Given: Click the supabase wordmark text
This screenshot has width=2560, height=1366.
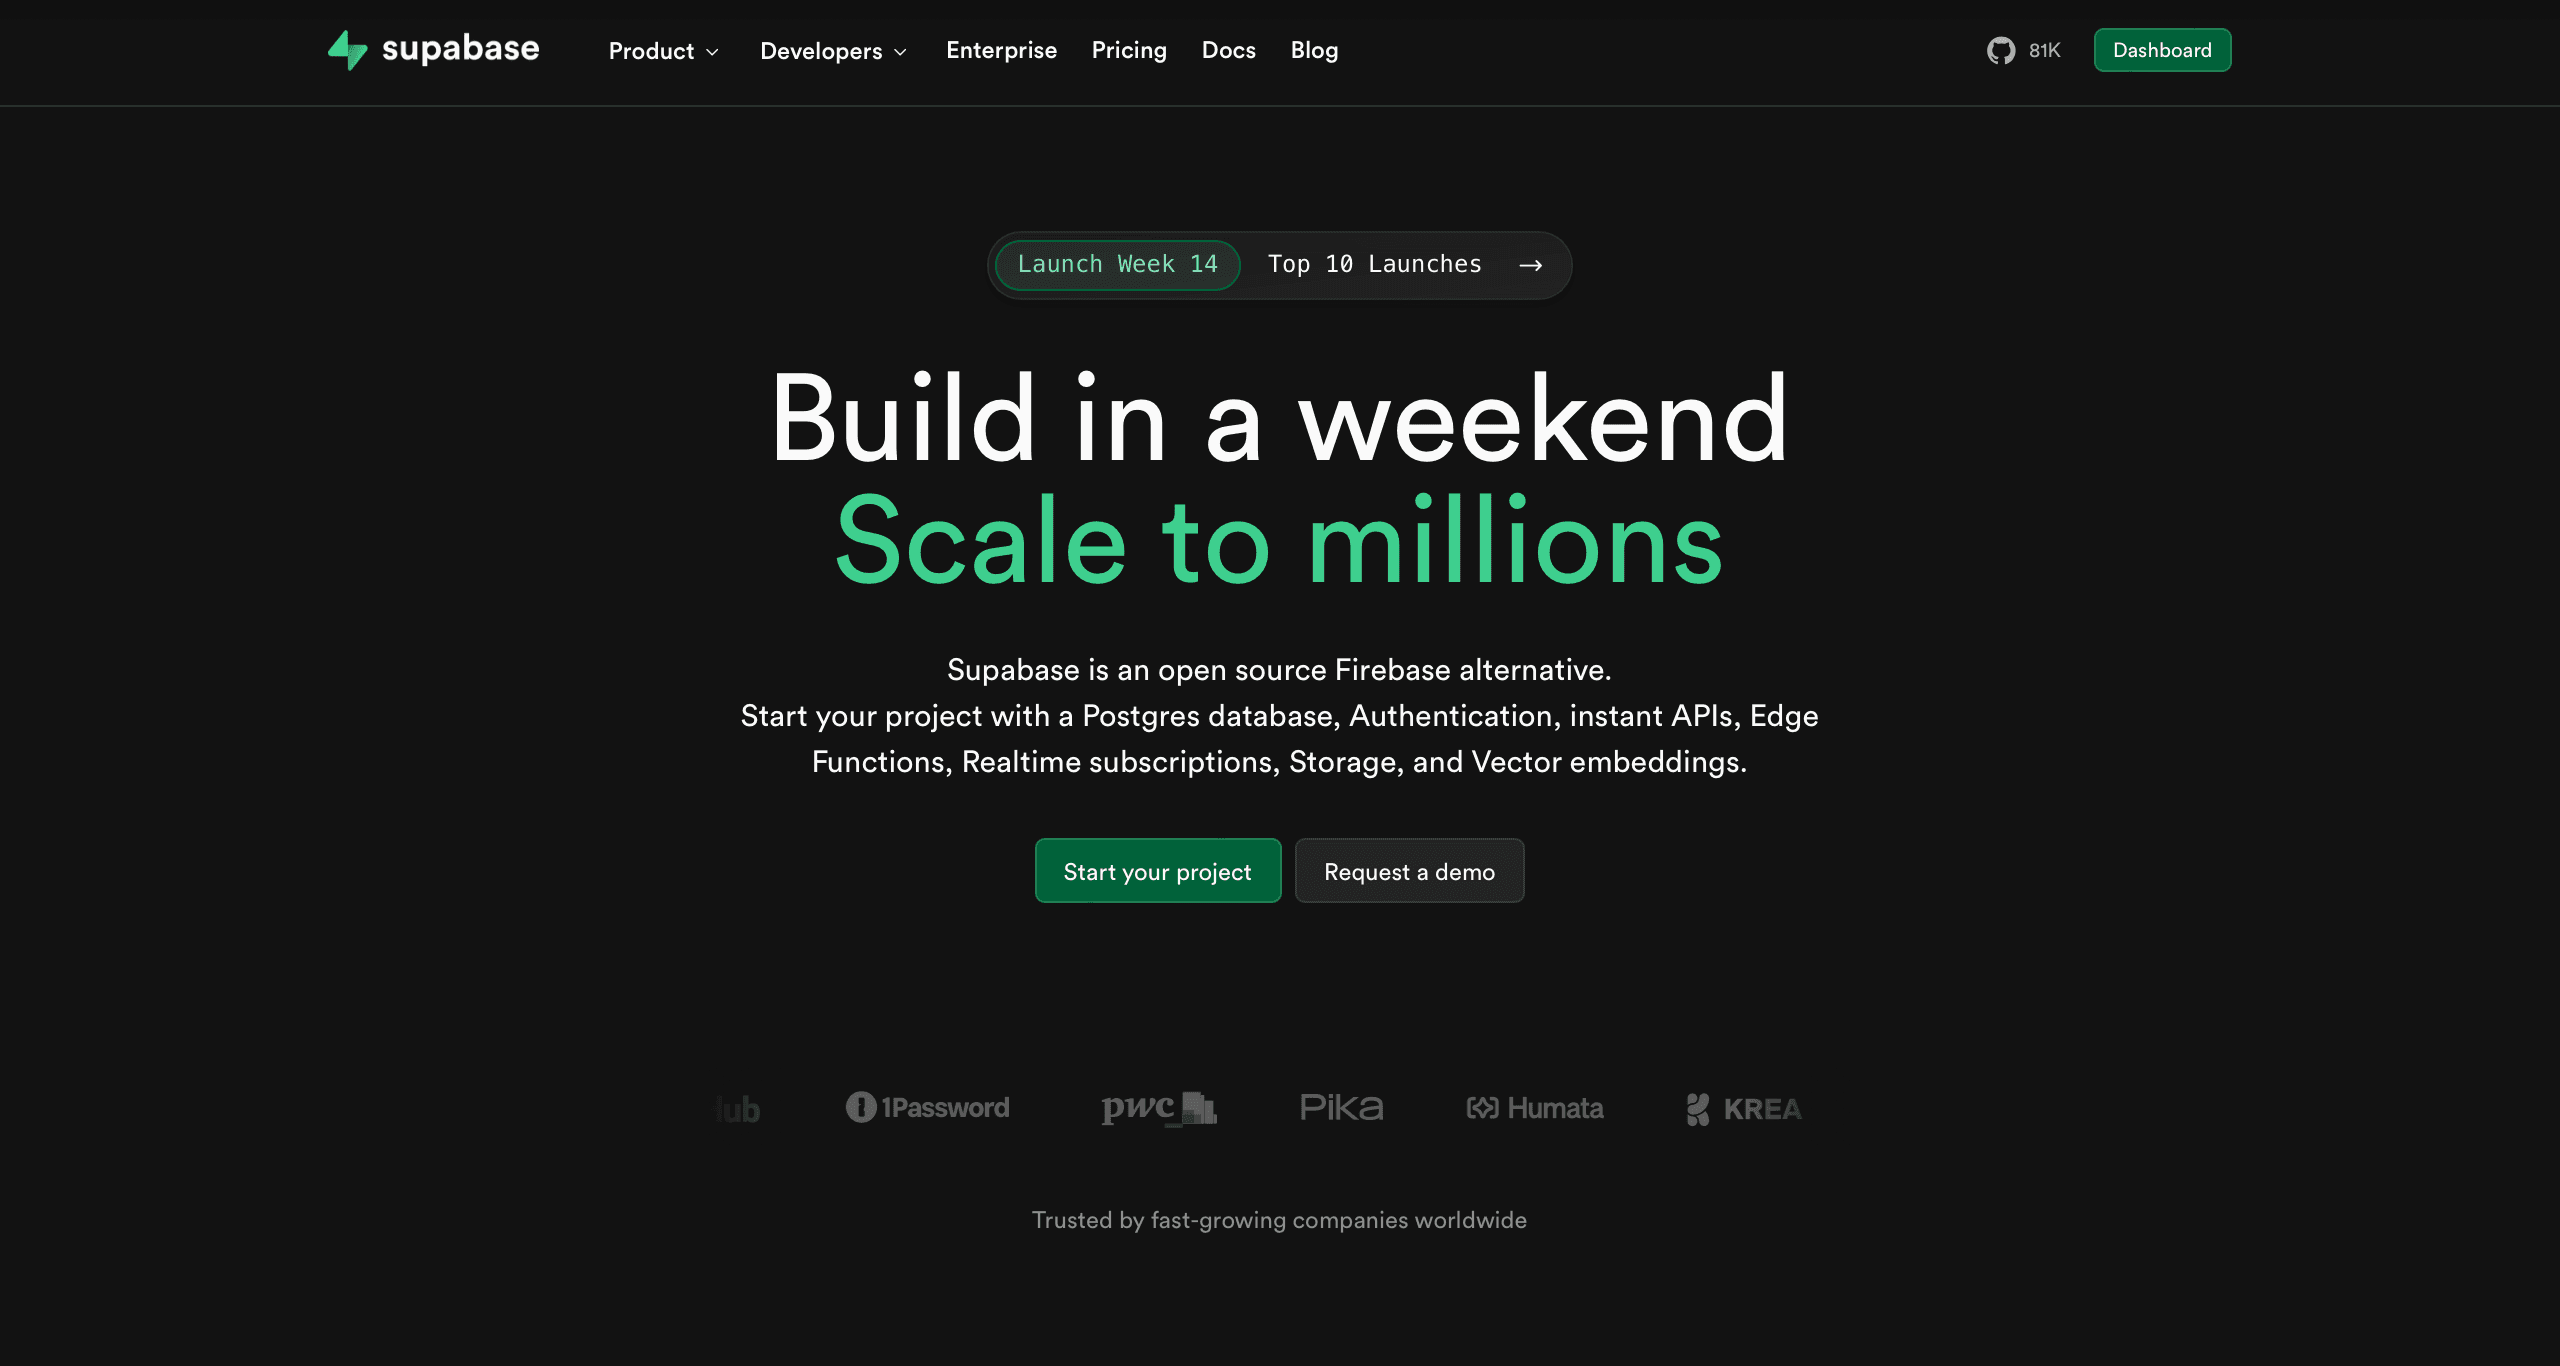Looking at the screenshot, I should pyautogui.click(x=461, y=49).
